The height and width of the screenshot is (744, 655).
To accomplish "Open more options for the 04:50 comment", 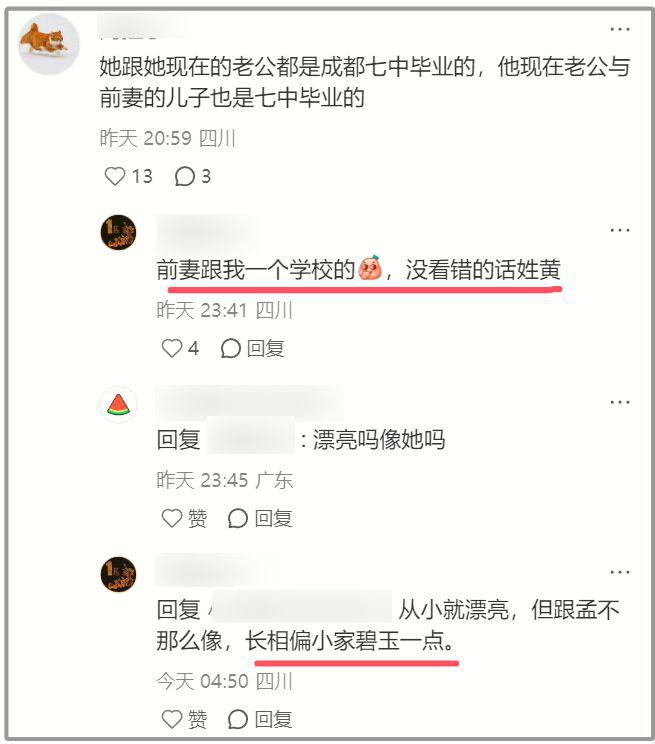I will coord(620,572).
